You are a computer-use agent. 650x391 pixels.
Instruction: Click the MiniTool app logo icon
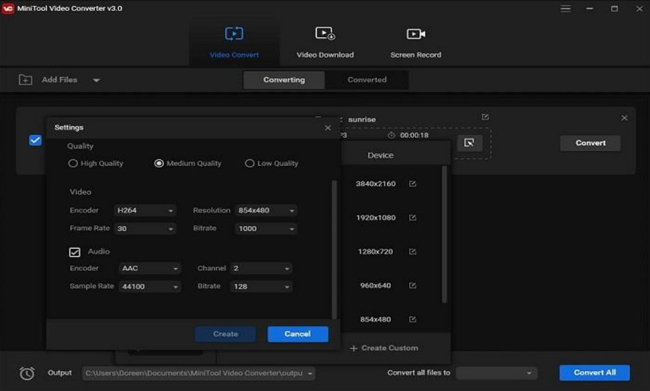(x=8, y=8)
